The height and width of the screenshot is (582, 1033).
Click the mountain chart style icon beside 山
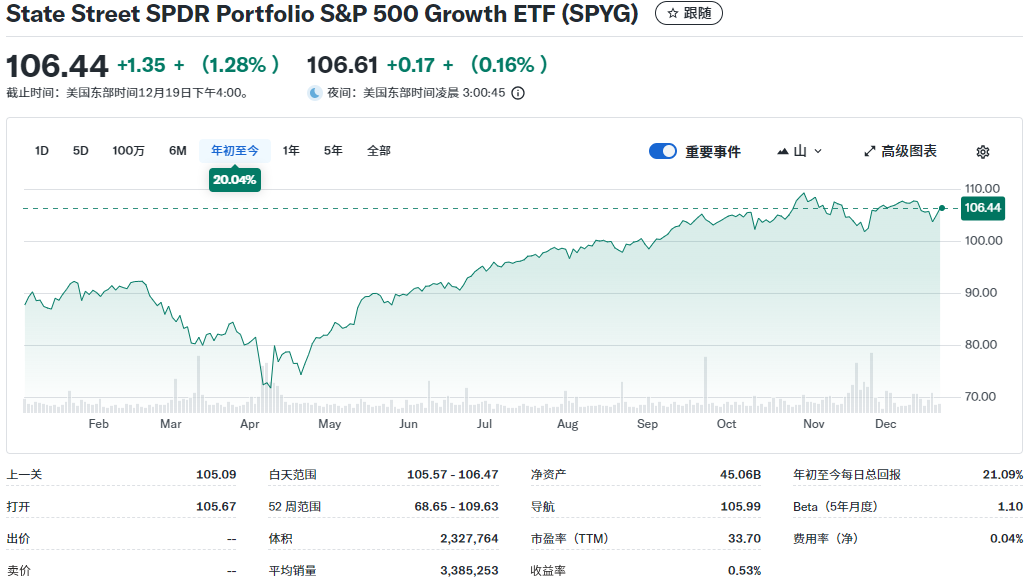(783, 151)
